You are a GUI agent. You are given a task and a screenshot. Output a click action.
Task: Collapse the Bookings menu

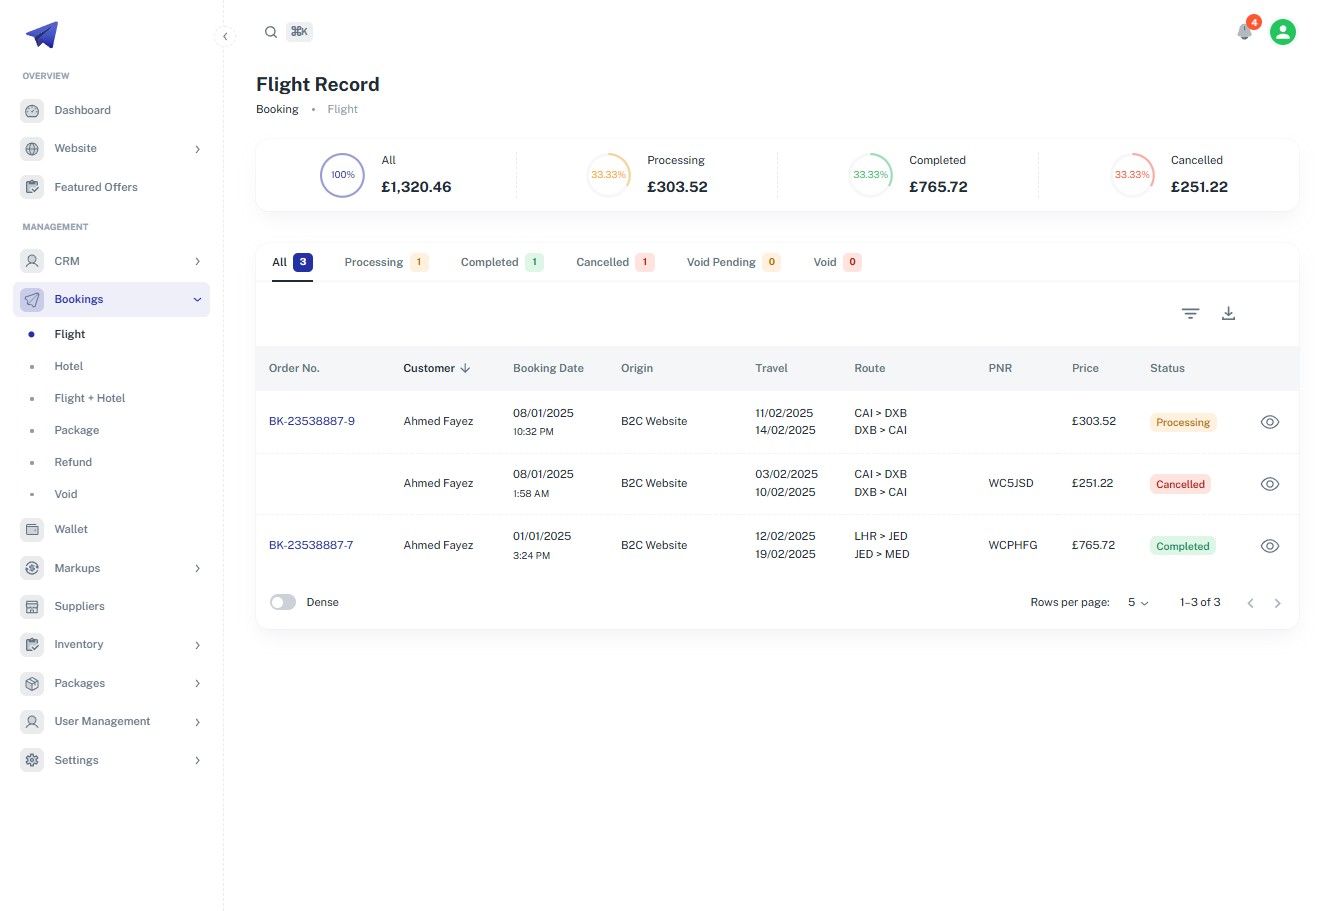click(111, 299)
